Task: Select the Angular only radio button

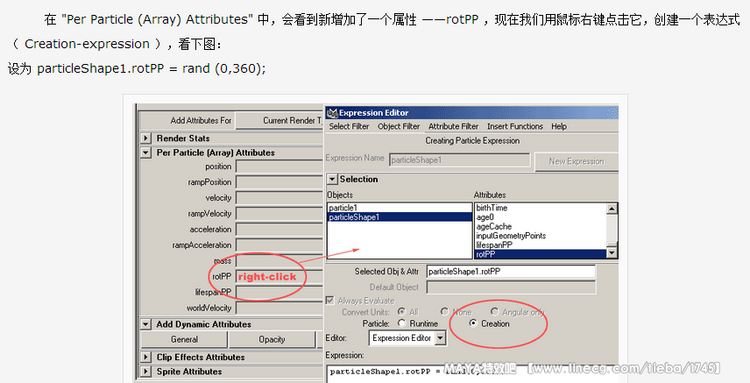Action: [495, 312]
